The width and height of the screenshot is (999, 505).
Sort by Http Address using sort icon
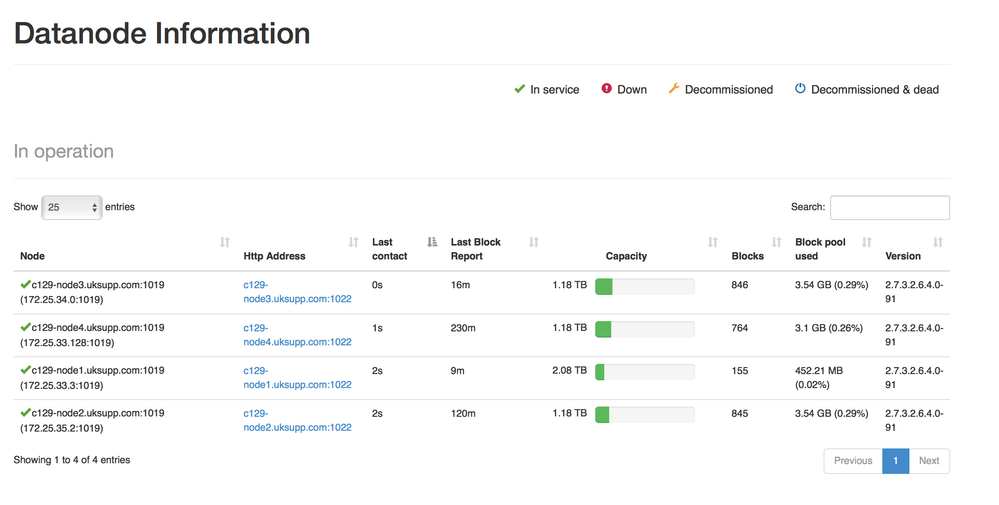click(353, 242)
